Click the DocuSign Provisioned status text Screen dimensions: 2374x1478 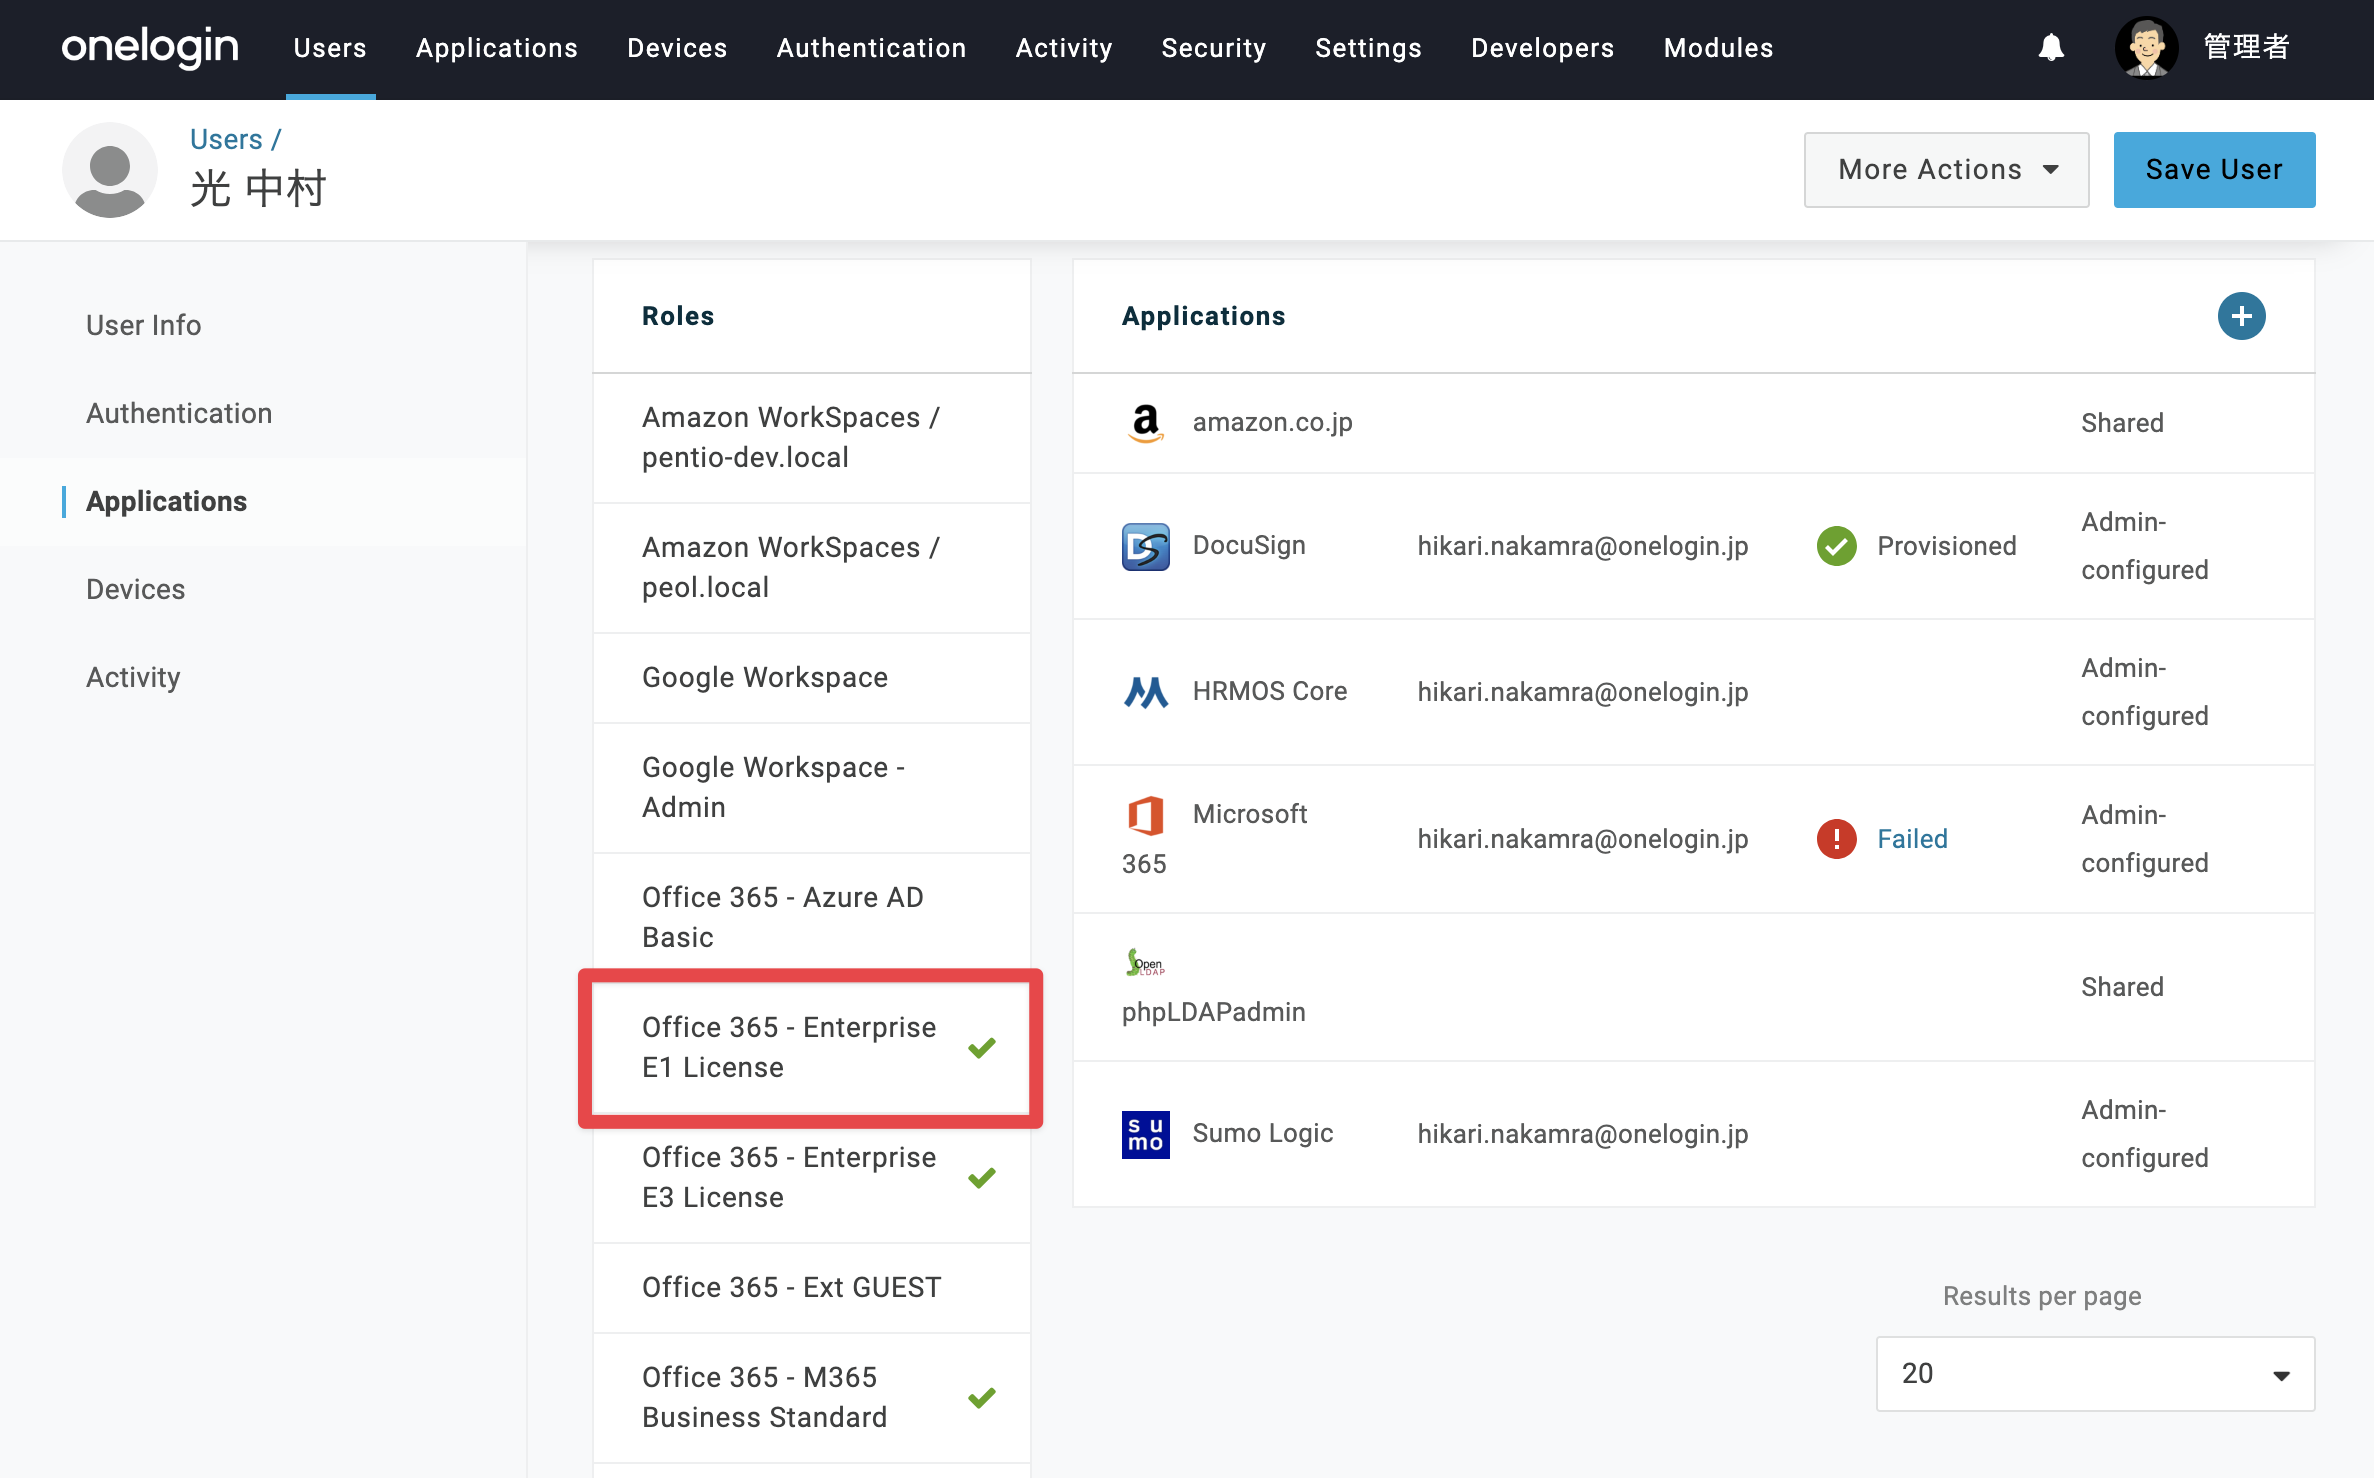[x=1946, y=546]
